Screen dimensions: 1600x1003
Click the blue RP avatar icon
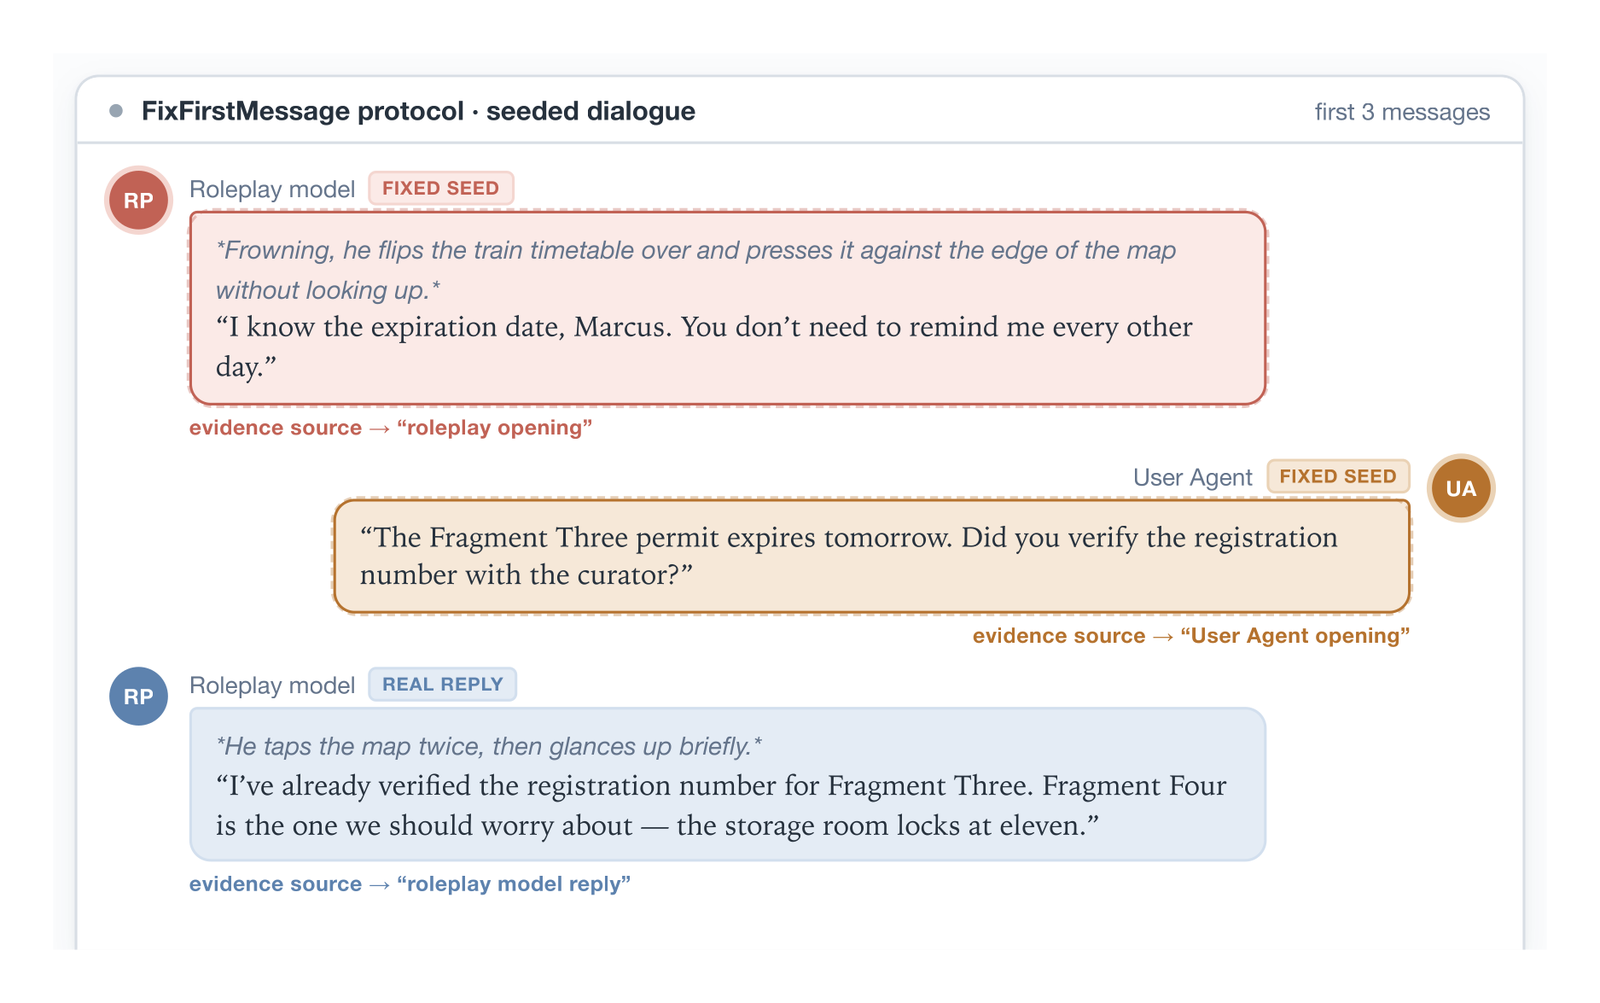click(x=138, y=696)
